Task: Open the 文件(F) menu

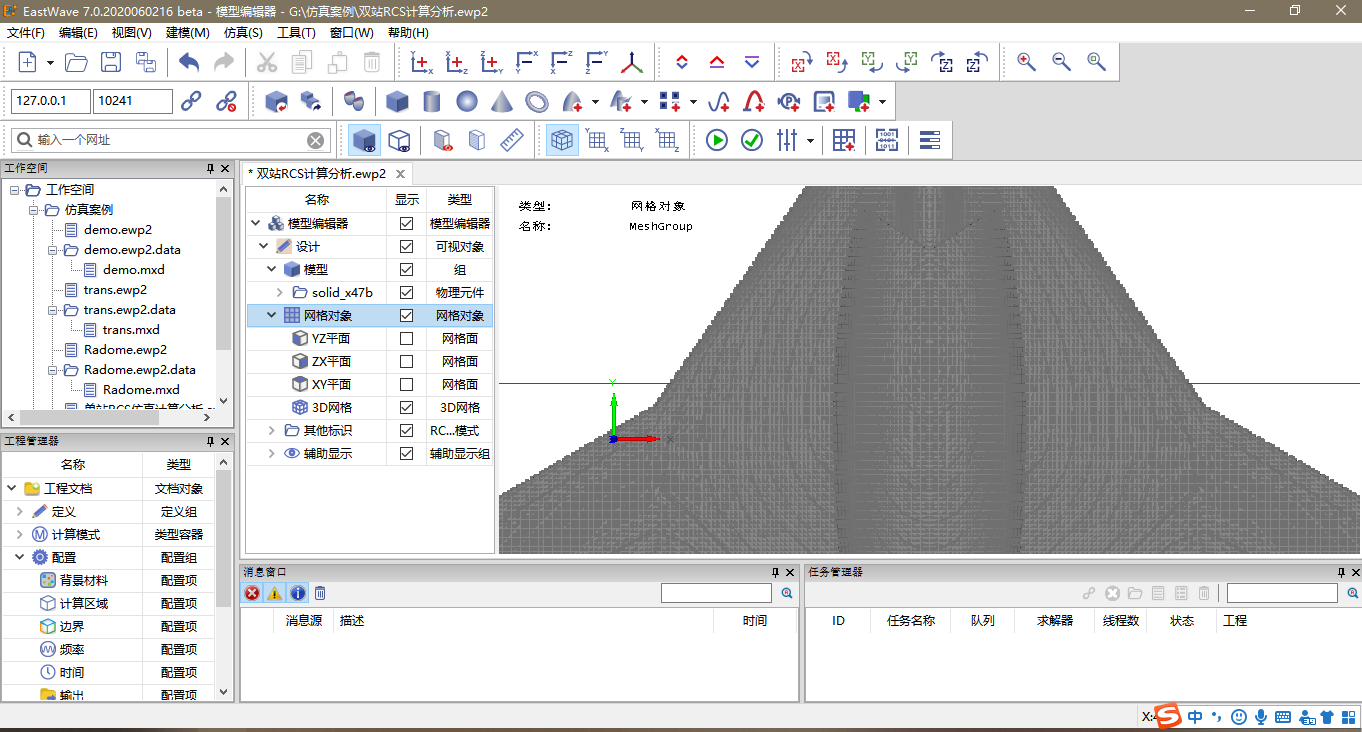Action: click(26, 32)
